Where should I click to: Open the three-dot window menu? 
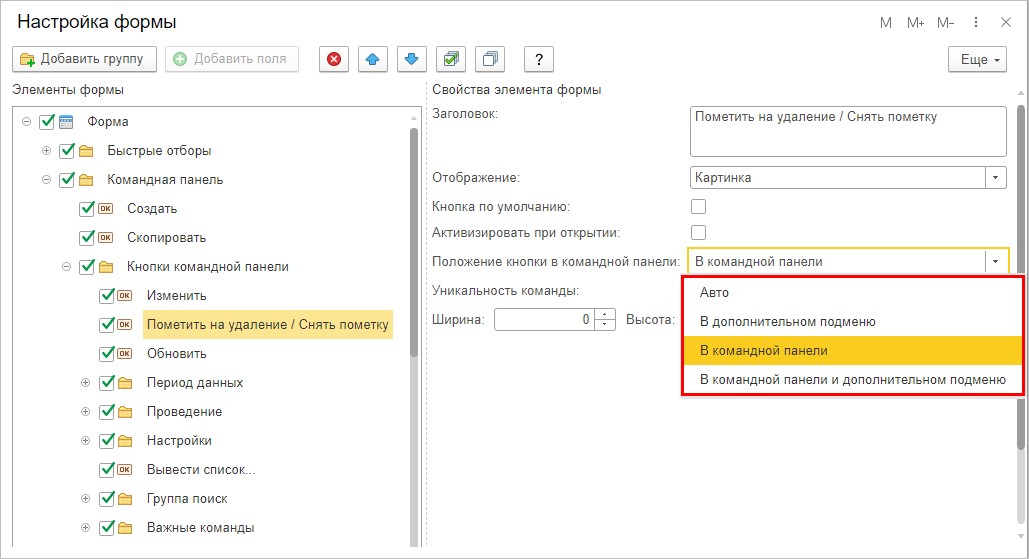976,23
